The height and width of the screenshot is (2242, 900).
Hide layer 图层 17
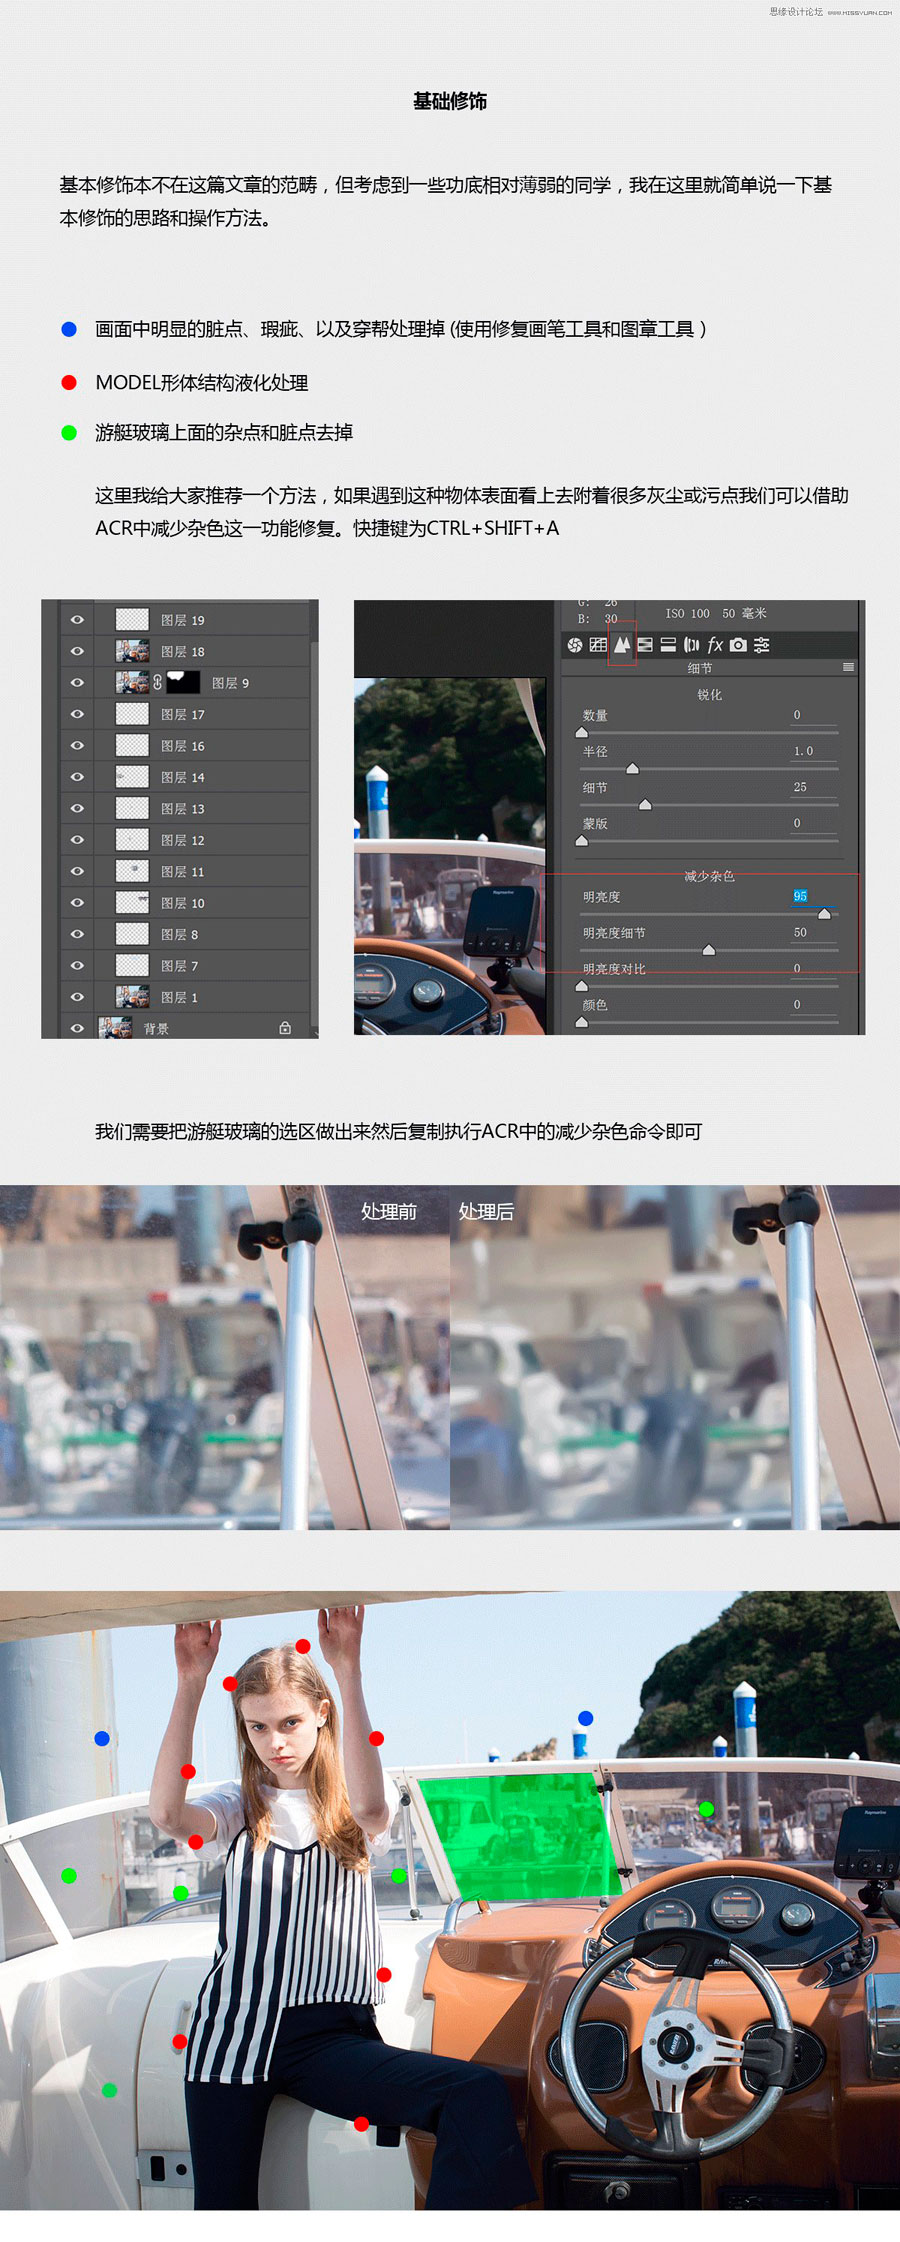pyautogui.click(x=77, y=714)
